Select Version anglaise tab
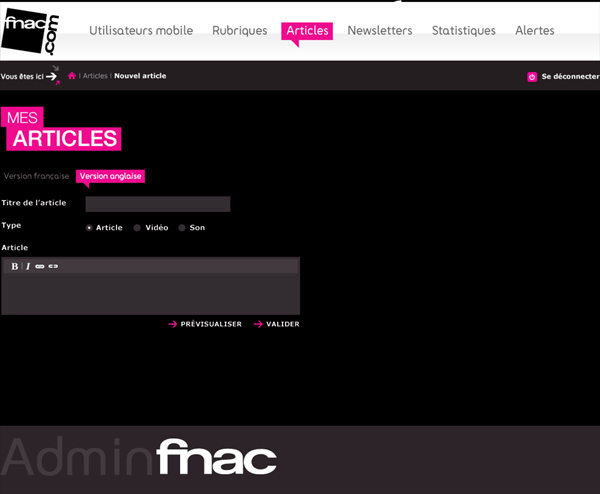The height and width of the screenshot is (494, 600). tap(110, 176)
